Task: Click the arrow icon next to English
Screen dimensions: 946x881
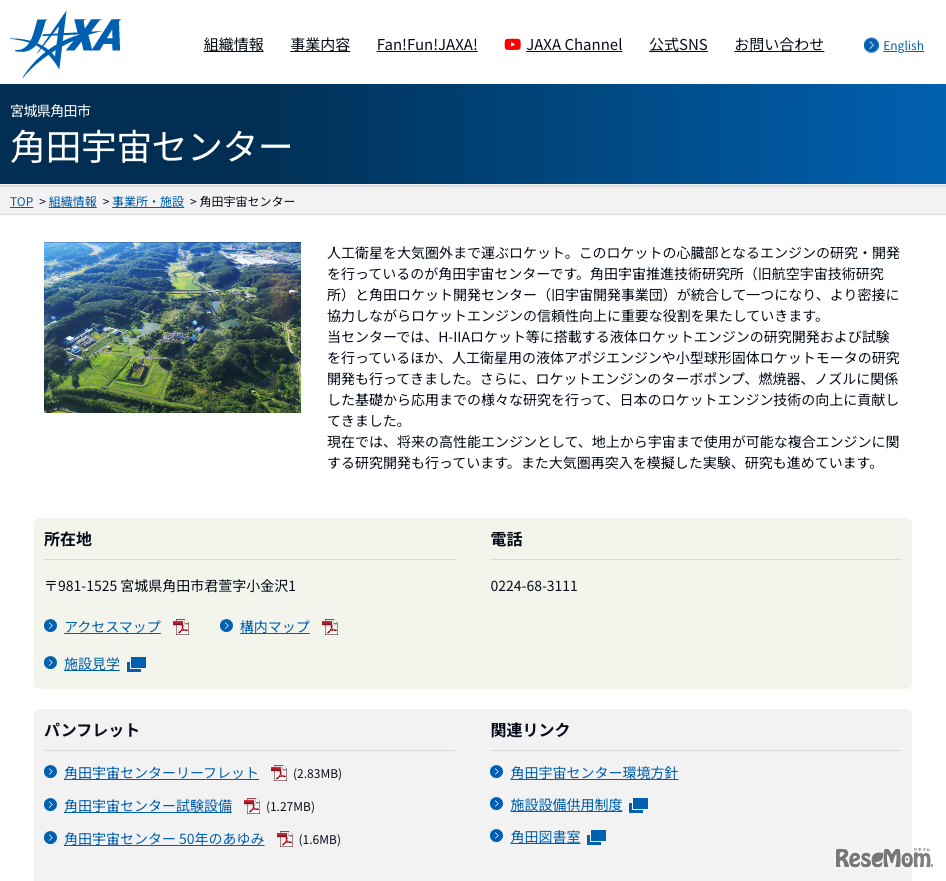Action: coord(871,45)
